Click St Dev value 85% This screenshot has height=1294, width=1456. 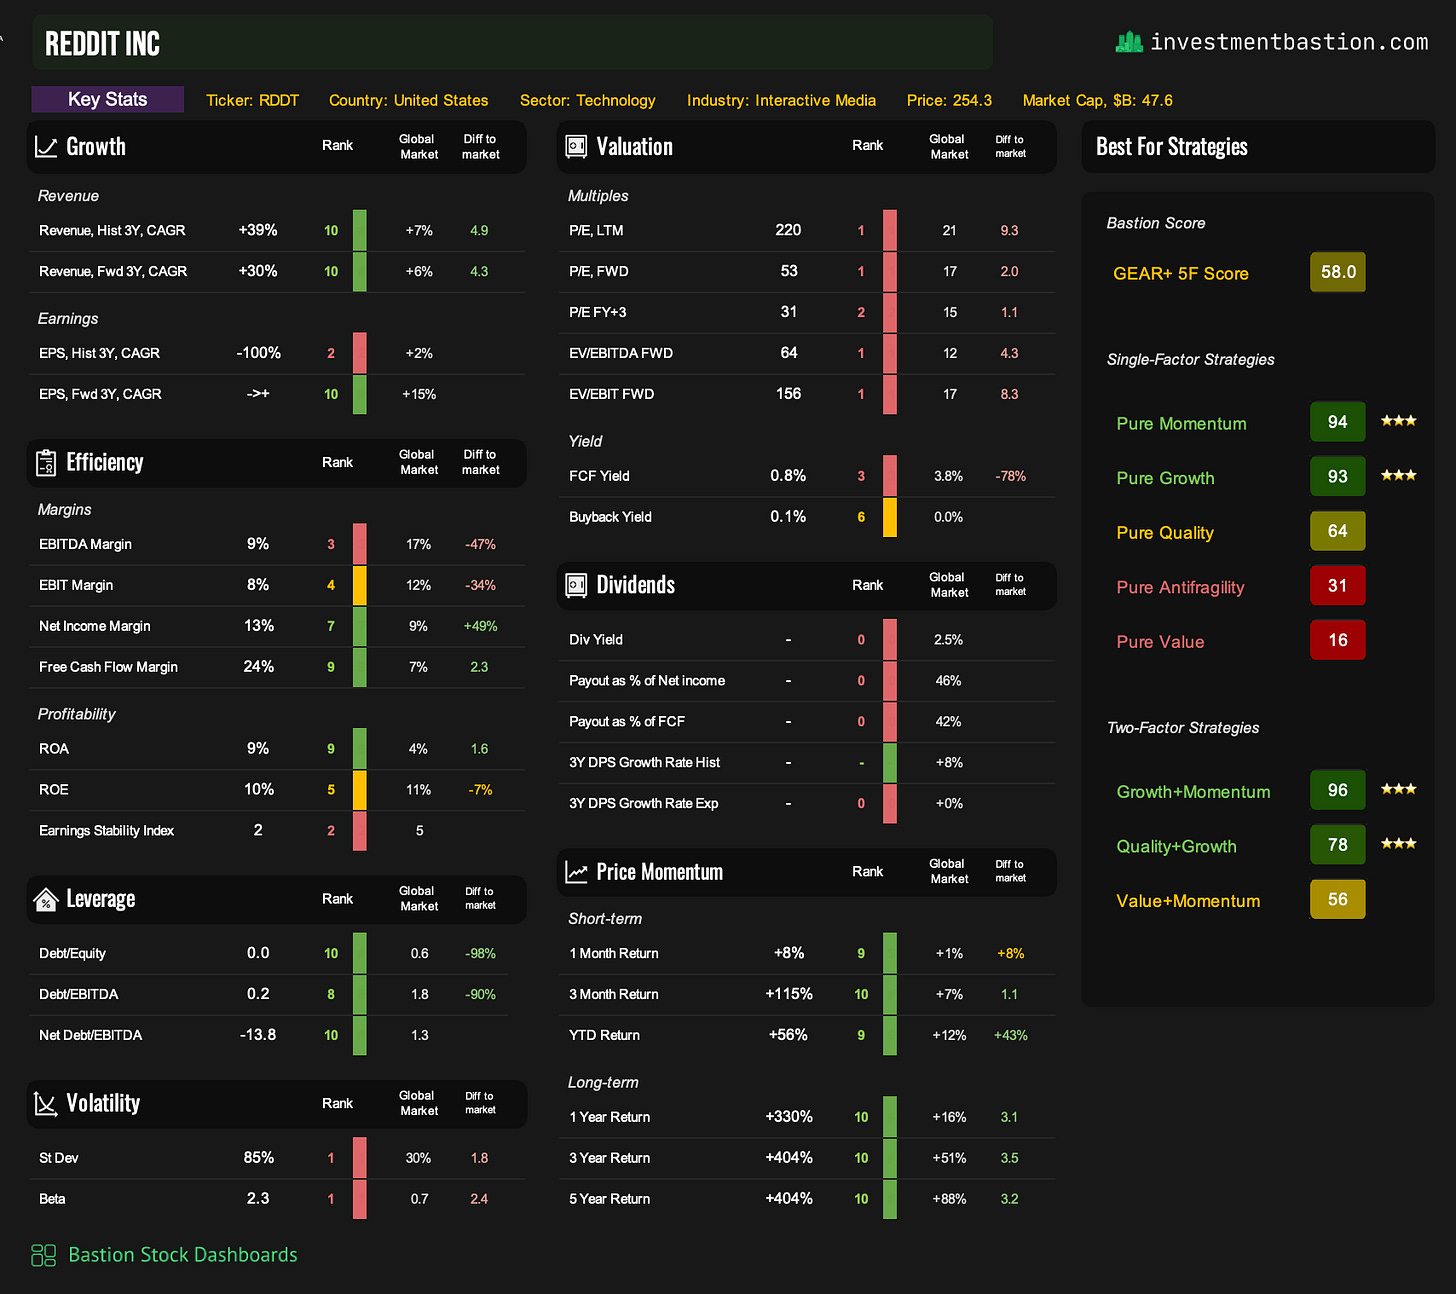pos(259,1158)
